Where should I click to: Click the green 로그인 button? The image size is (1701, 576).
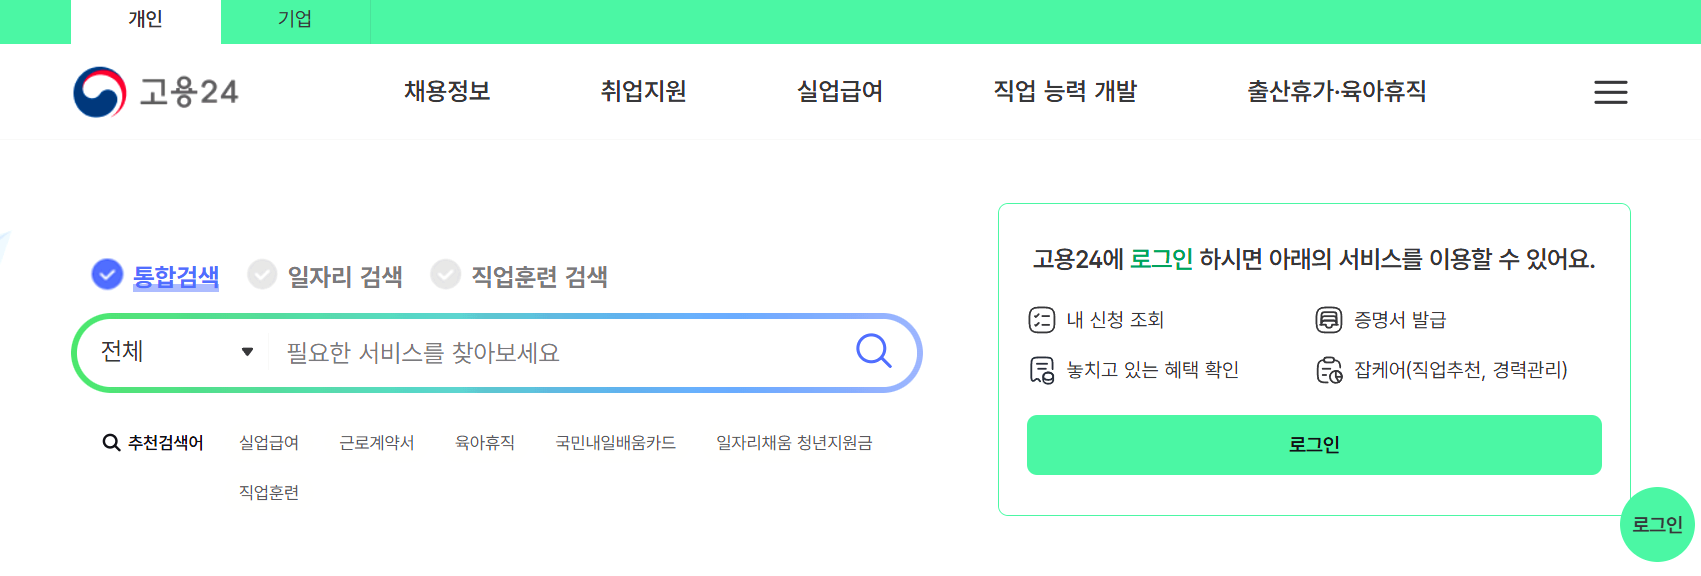click(x=1313, y=444)
